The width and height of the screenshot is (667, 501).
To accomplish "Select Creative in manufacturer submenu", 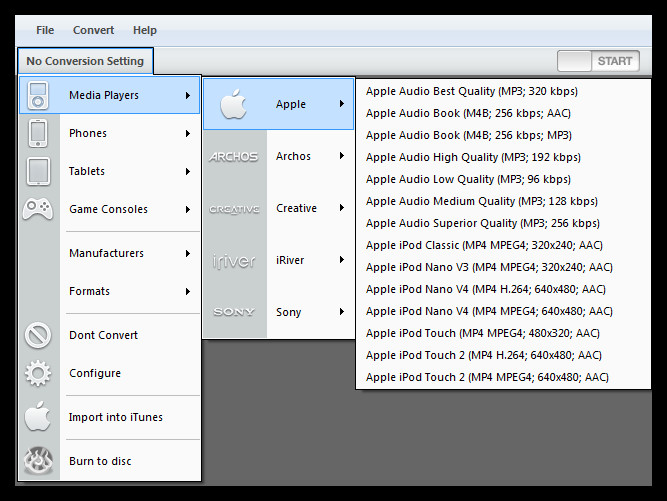I will [x=279, y=208].
